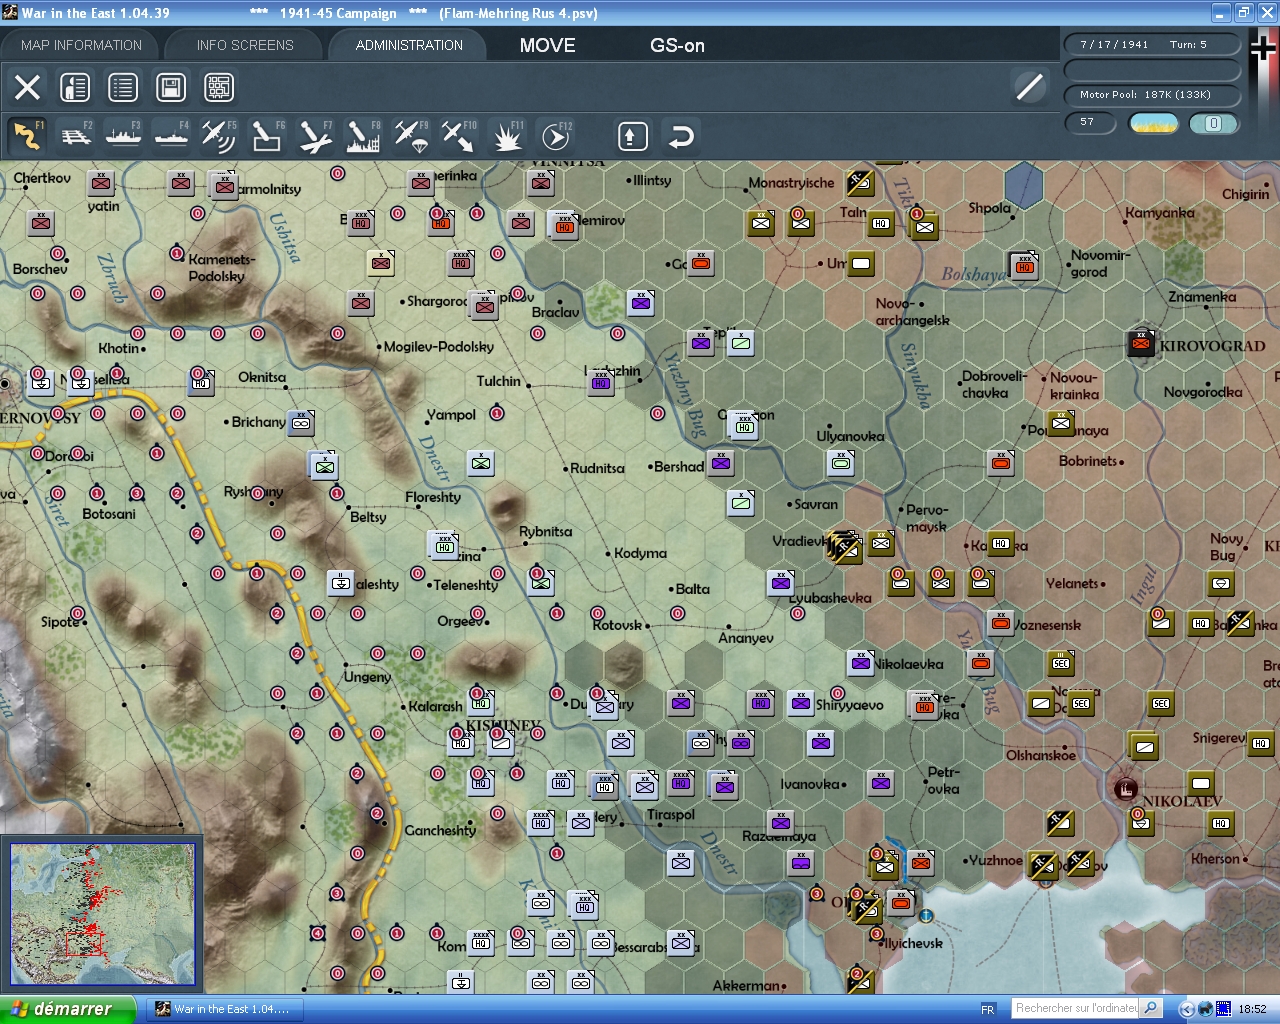Click the Balta town label
The image size is (1280, 1024).
tap(692, 589)
